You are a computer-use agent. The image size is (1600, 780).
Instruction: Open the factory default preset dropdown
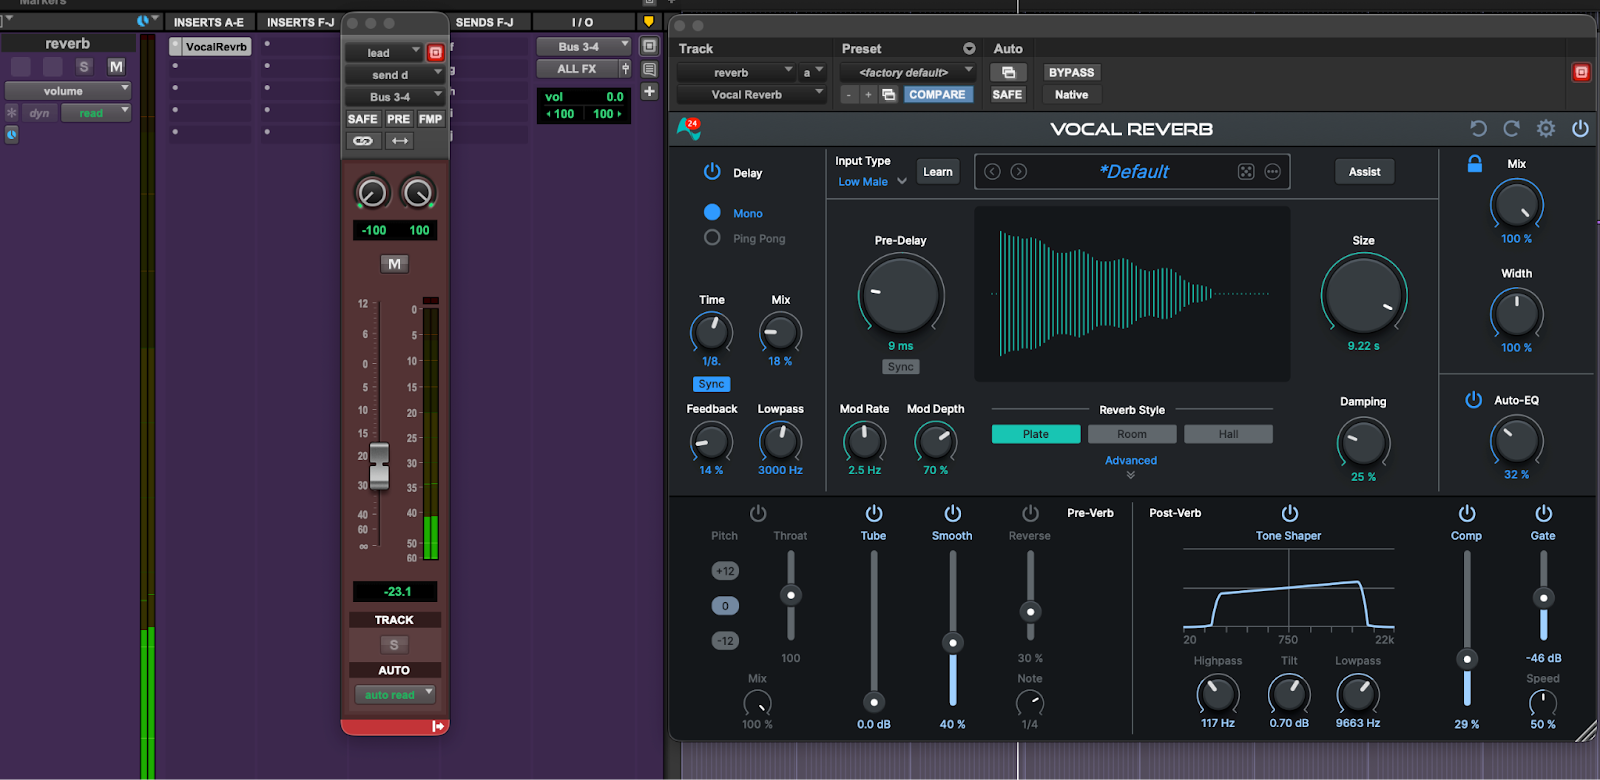(x=908, y=72)
